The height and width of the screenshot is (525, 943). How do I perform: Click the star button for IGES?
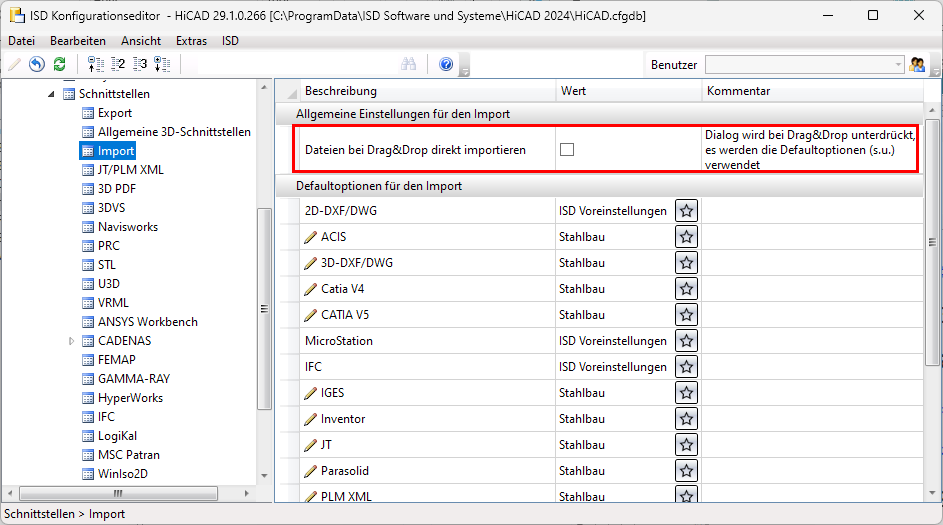click(x=686, y=393)
